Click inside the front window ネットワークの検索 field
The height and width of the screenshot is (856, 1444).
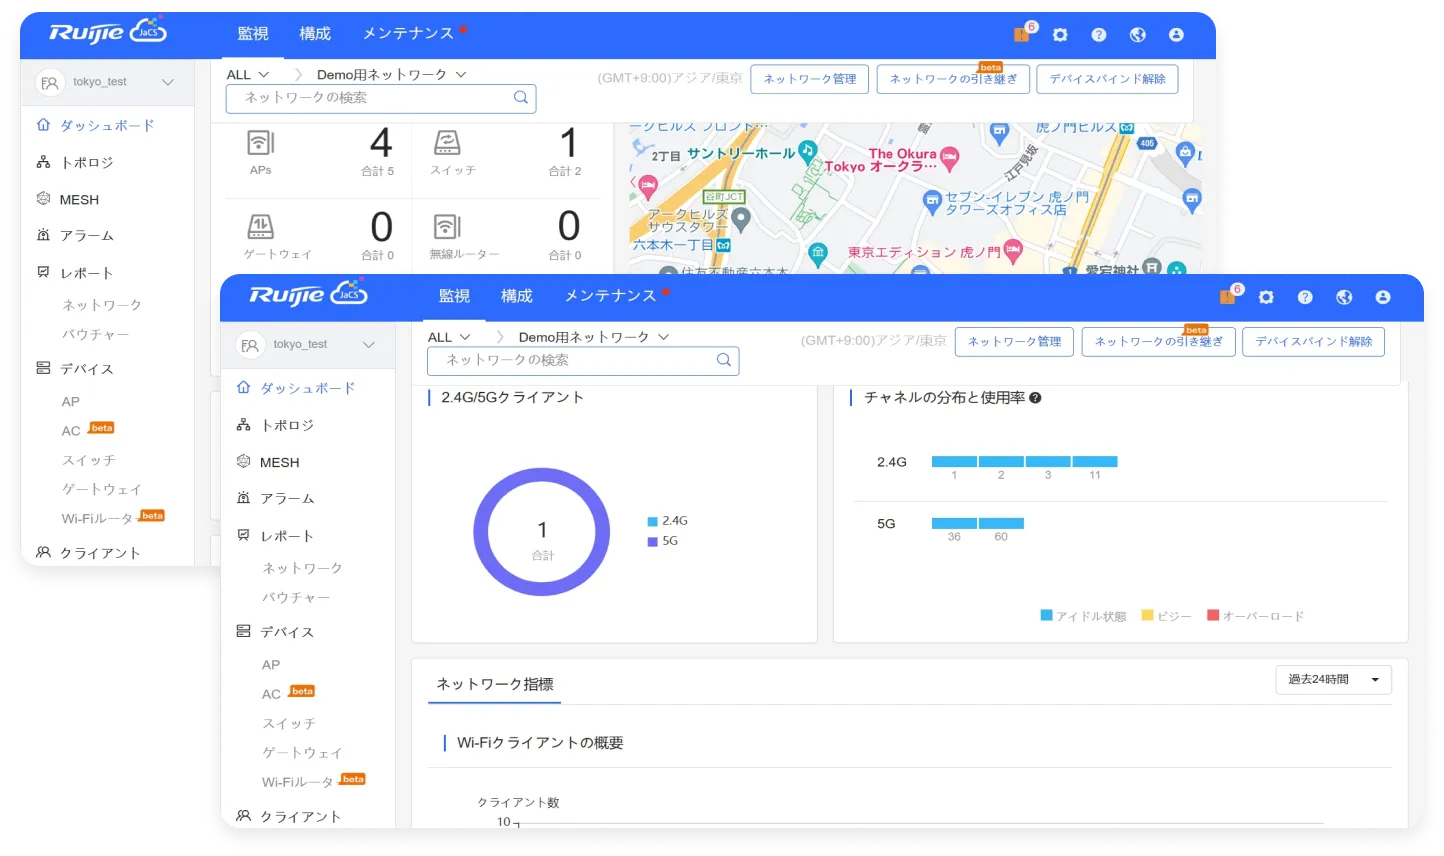pyautogui.click(x=570, y=360)
